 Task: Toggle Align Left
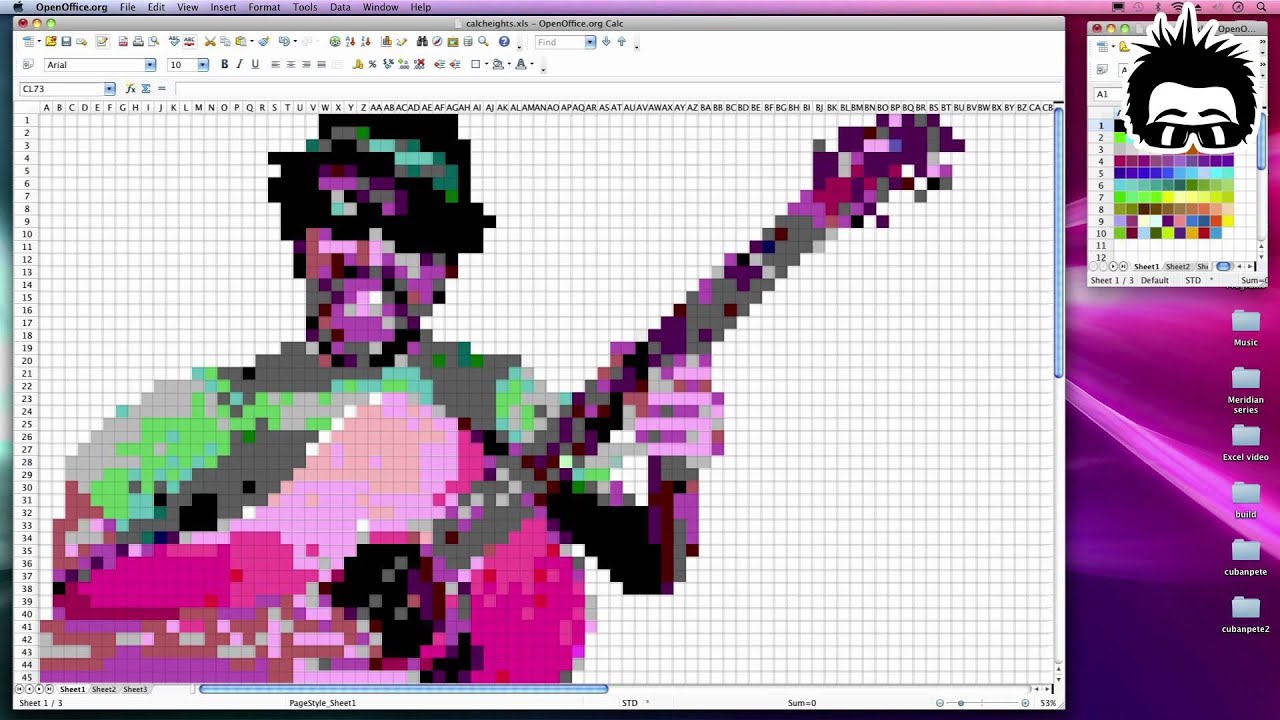(x=275, y=64)
